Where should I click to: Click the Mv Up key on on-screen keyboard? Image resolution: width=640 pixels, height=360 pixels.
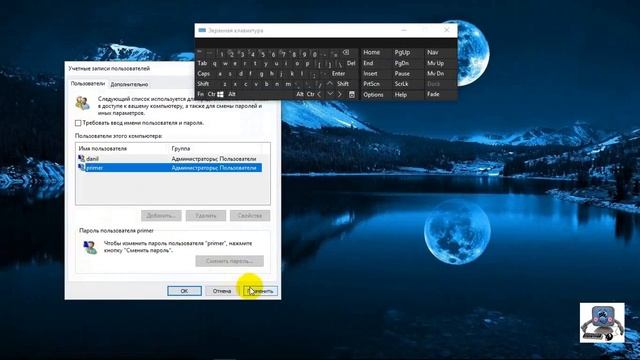click(436, 63)
